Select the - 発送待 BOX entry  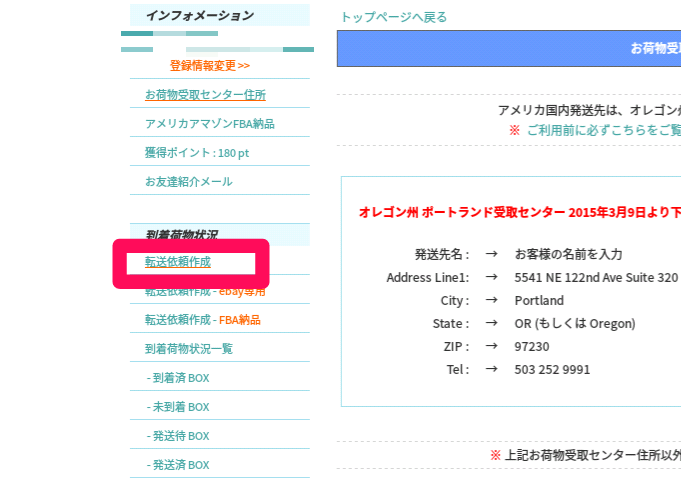pyautogui.click(x=178, y=436)
